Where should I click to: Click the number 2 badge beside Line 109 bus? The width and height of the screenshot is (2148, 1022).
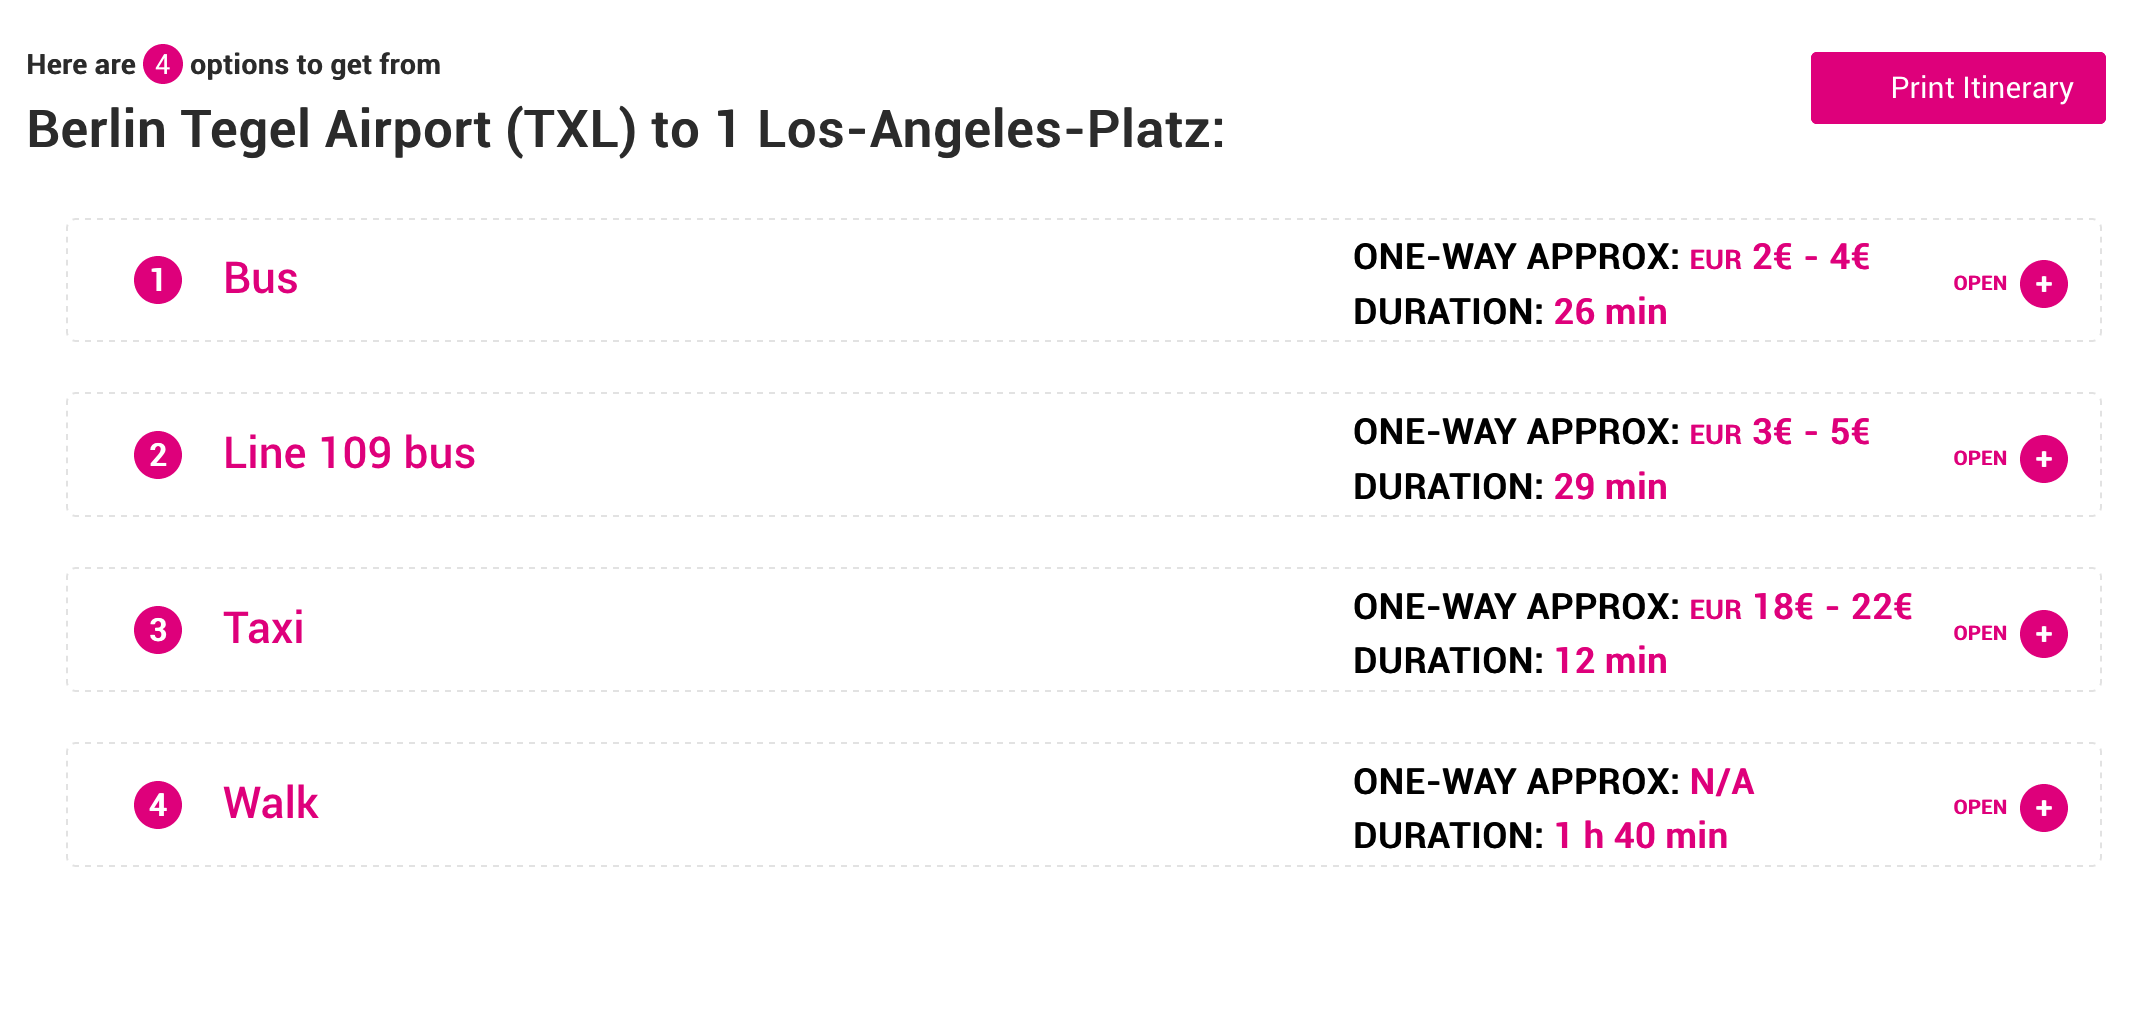tap(158, 455)
